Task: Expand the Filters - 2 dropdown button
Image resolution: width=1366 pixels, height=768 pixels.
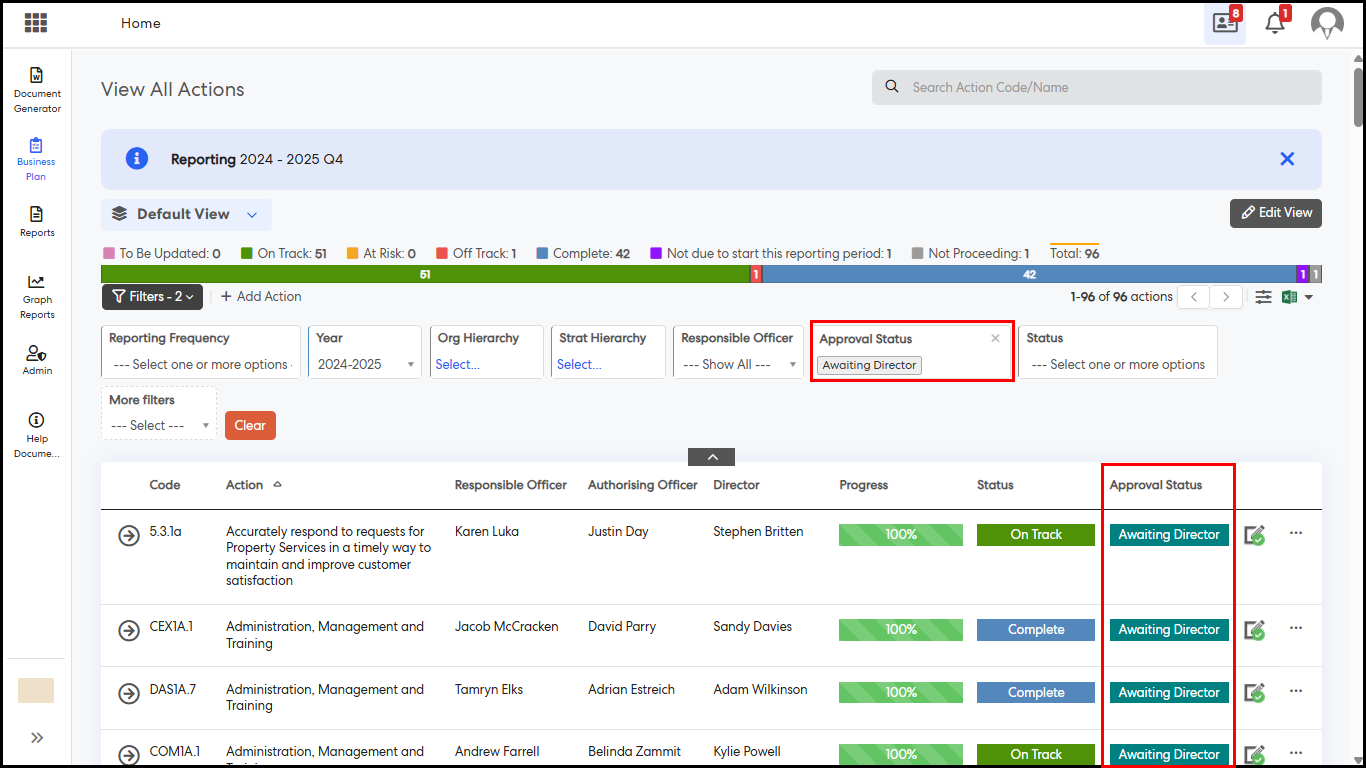Action: (152, 297)
